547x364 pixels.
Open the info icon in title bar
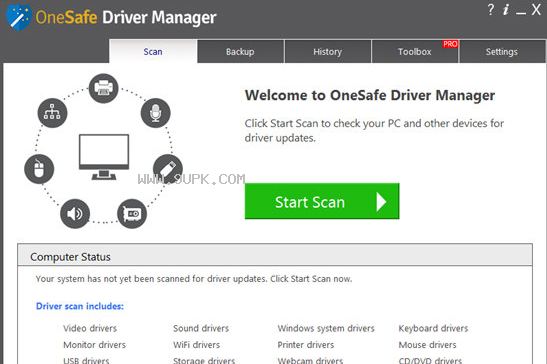click(x=506, y=10)
